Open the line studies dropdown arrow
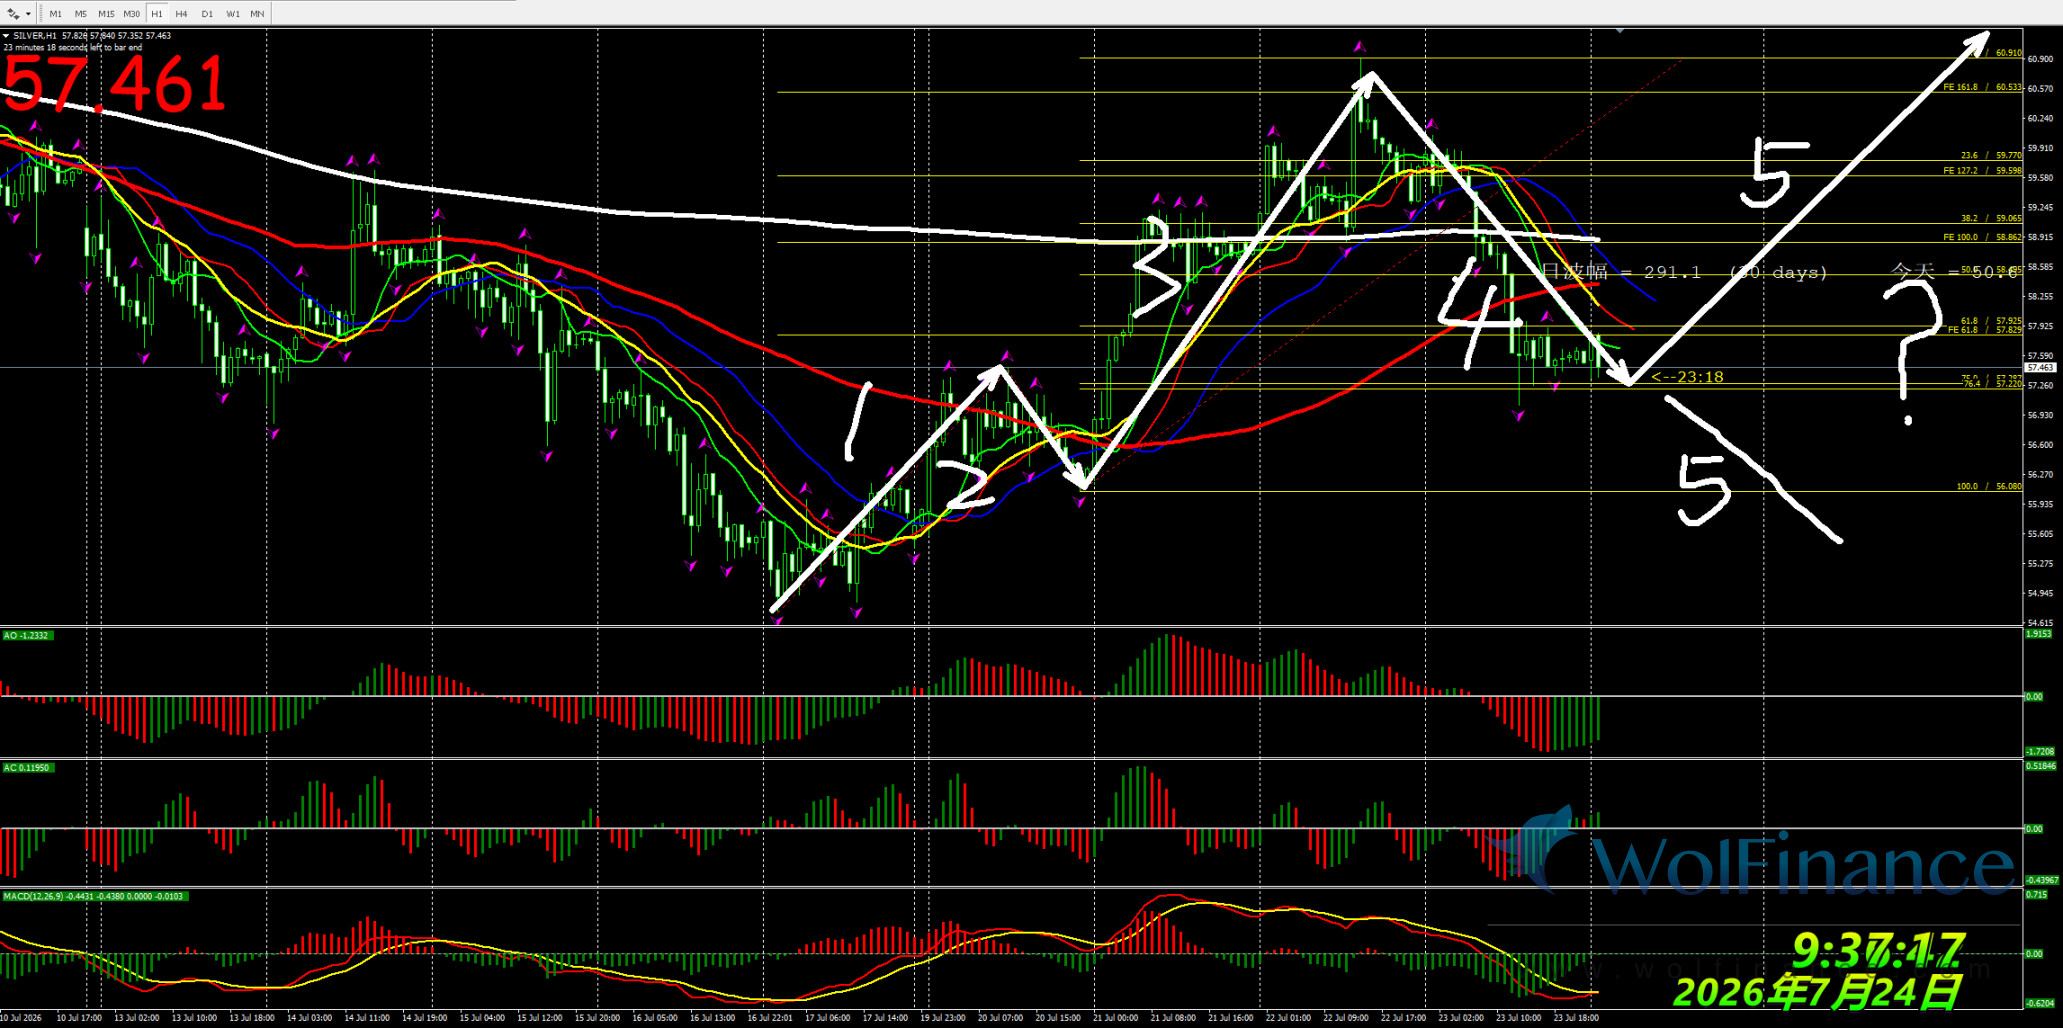Image resolution: width=2063 pixels, height=1028 pixels. [28, 14]
